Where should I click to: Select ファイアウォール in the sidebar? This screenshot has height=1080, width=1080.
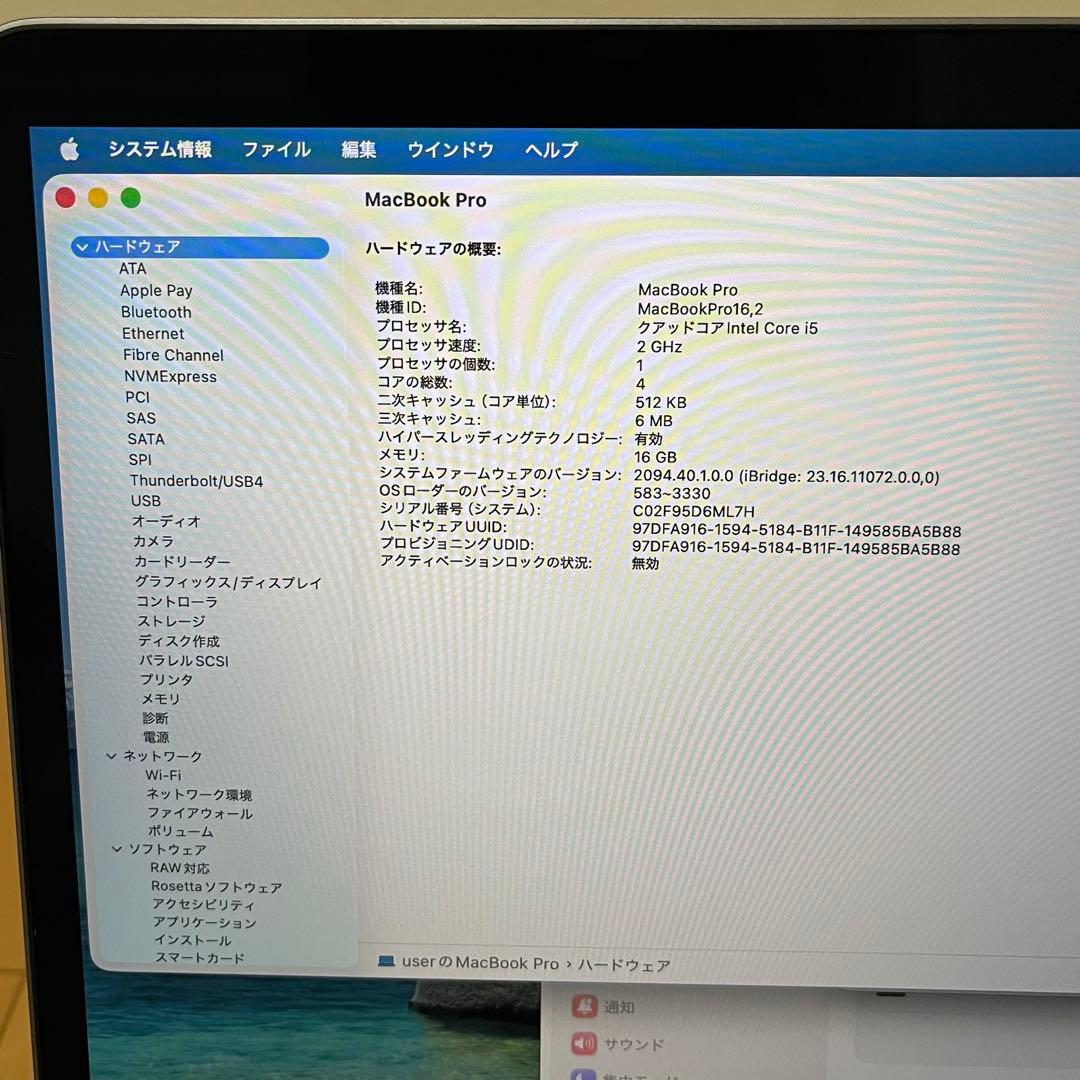(200, 813)
